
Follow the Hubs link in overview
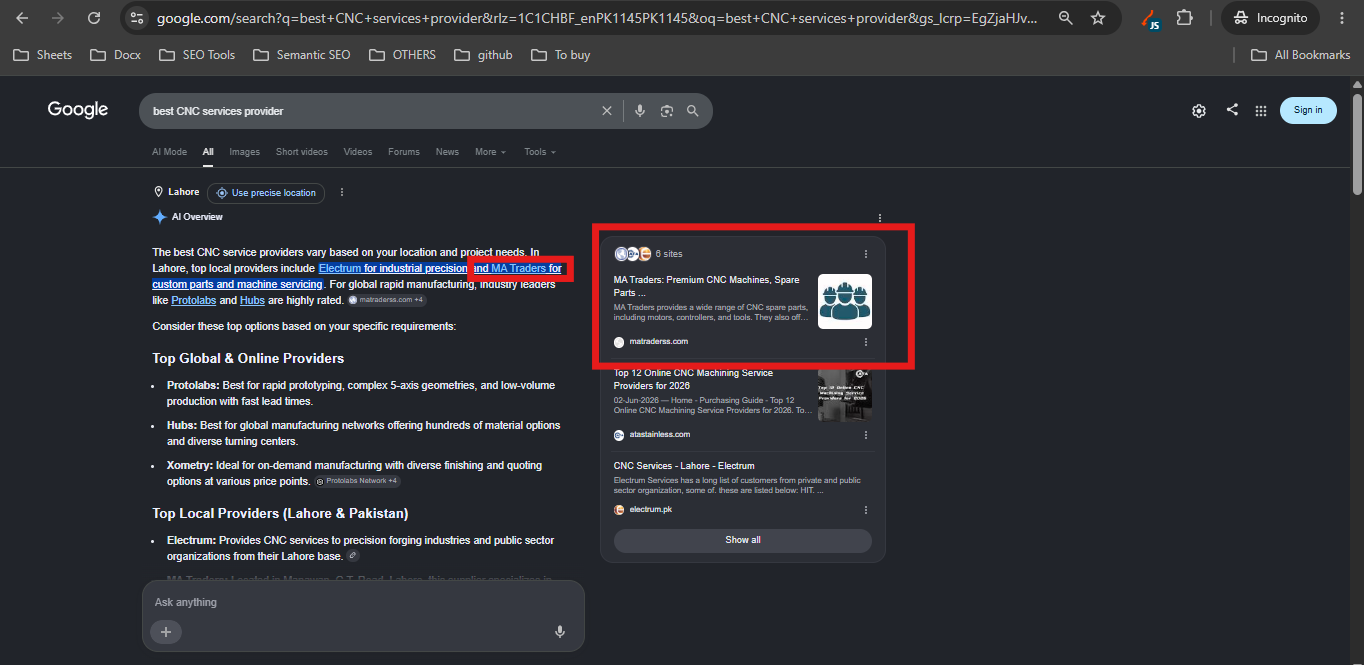pos(252,300)
